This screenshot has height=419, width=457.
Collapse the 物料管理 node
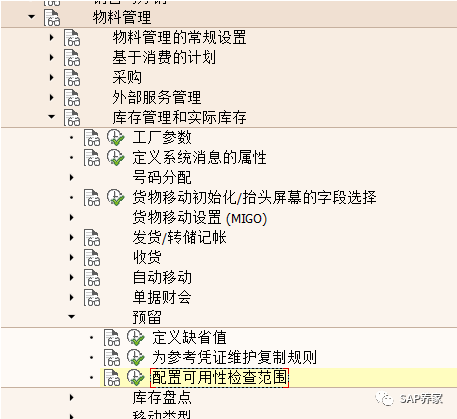click(32, 16)
